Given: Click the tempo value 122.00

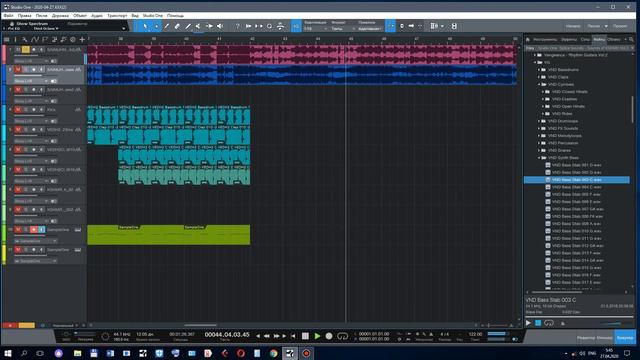Looking at the screenshot, I should click(475, 334).
